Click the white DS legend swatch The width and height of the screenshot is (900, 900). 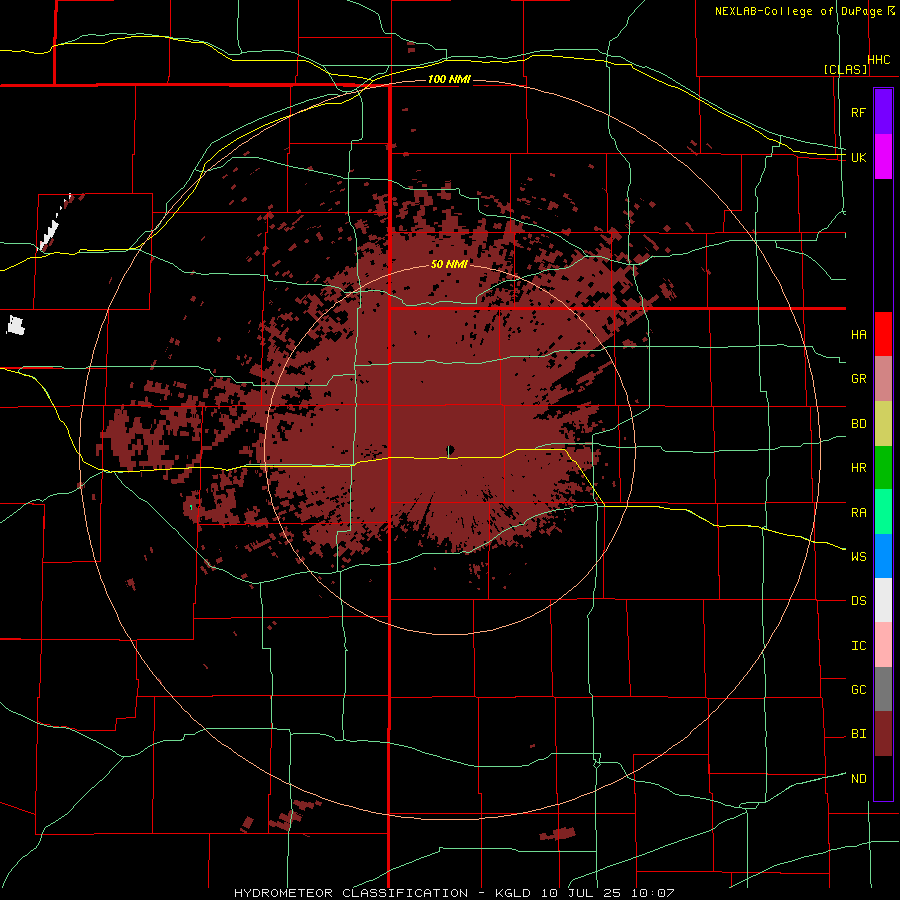click(883, 600)
